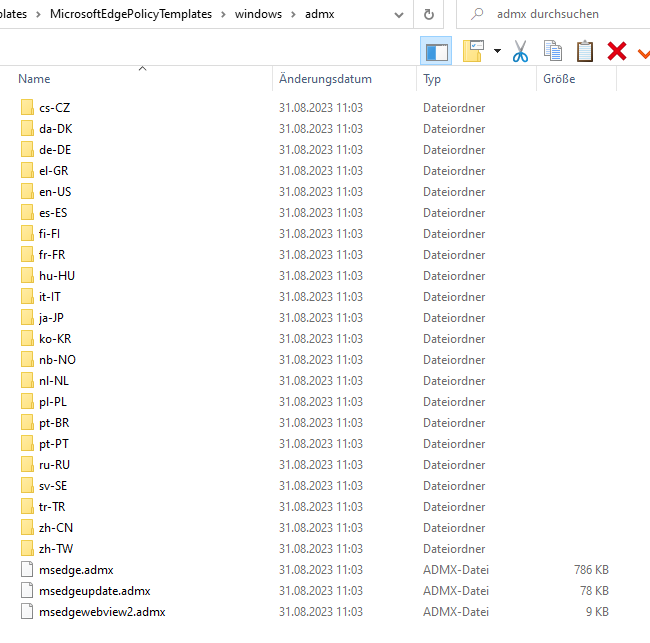The image size is (650, 643).
Task: Select the zh-TW folder name
Action: pos(56,549)
